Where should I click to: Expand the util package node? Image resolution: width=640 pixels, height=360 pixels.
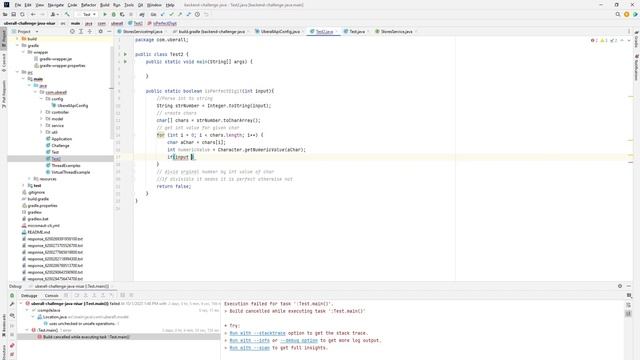click(x=41, y=132)
